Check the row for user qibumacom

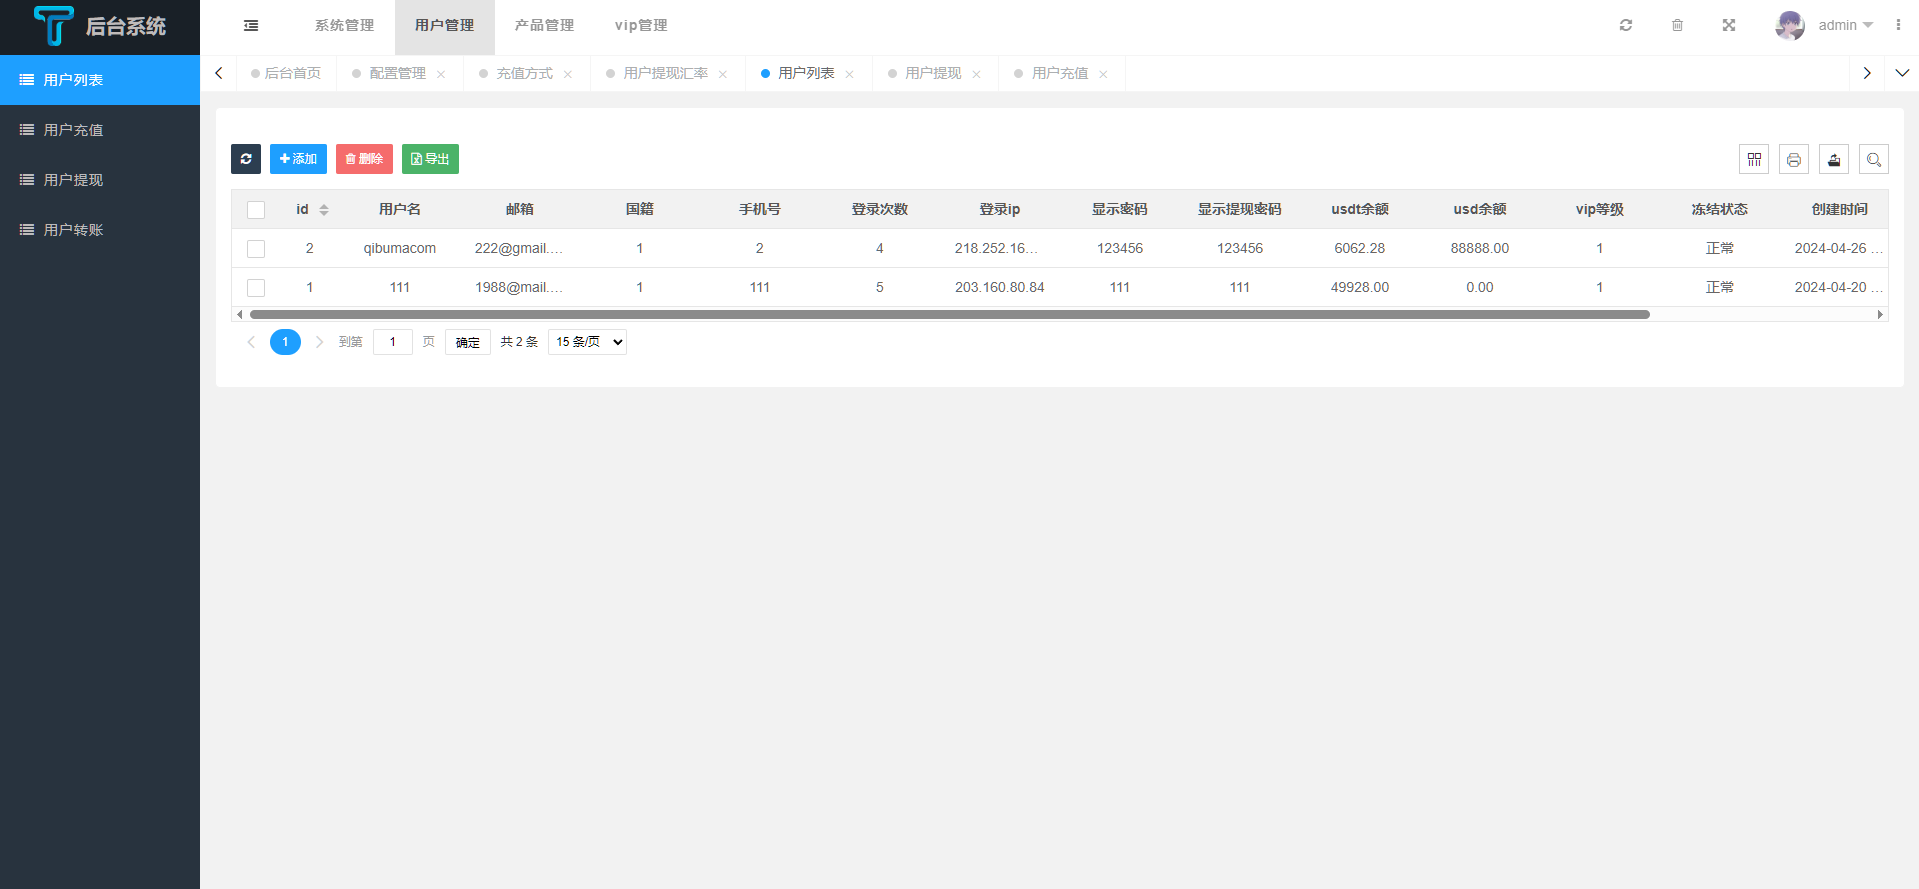pos(256,249)
